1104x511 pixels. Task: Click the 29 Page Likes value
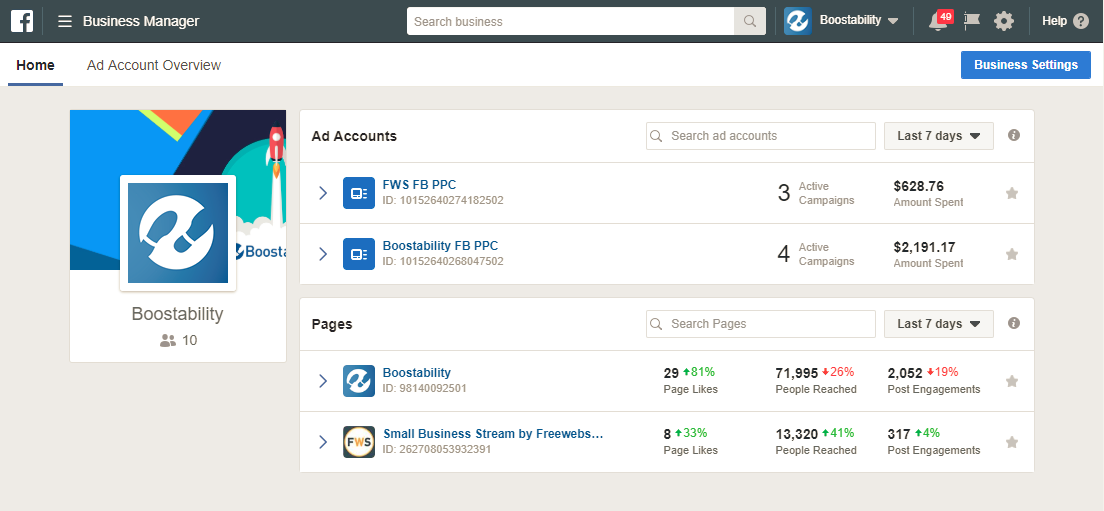[671, 372]
